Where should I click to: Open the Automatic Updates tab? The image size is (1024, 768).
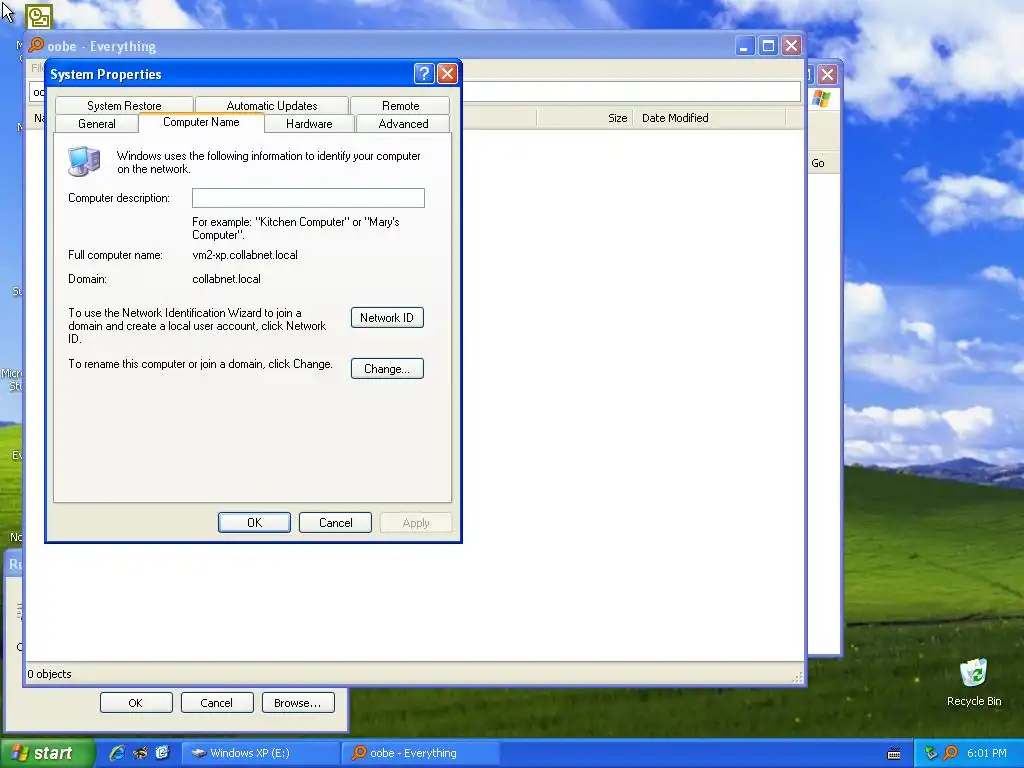click(x=272, y=105)
